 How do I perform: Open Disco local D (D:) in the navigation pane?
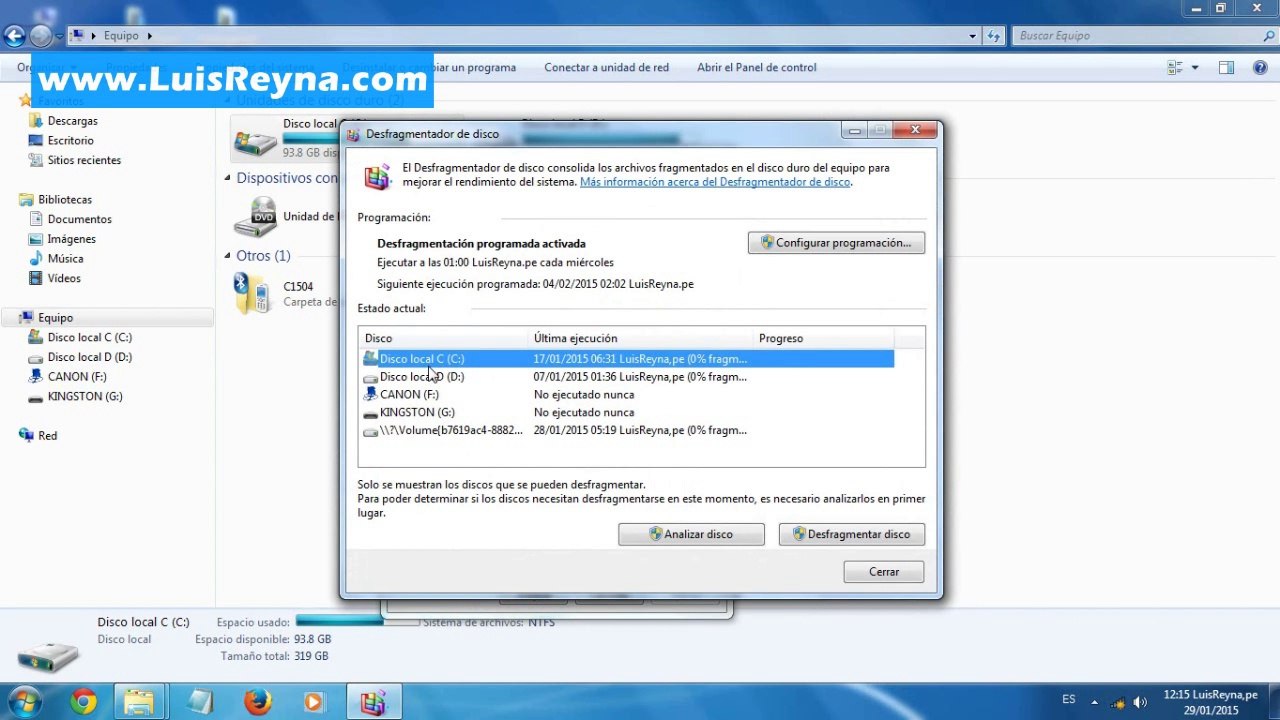click(89, 357)
